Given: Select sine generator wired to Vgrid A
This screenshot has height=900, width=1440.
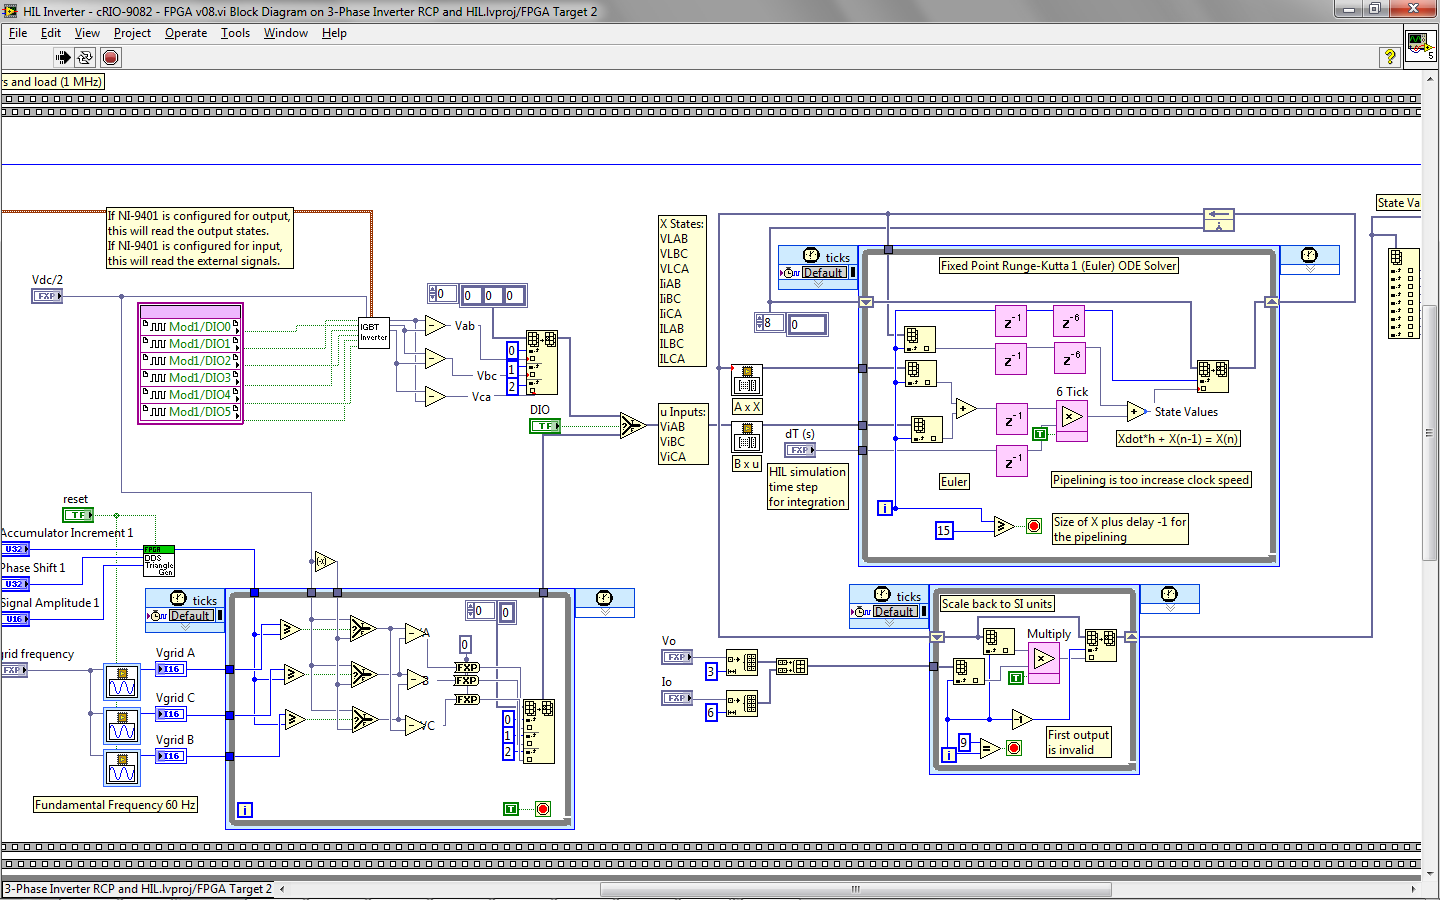Looking at the screenshot, I should point(122,682).
